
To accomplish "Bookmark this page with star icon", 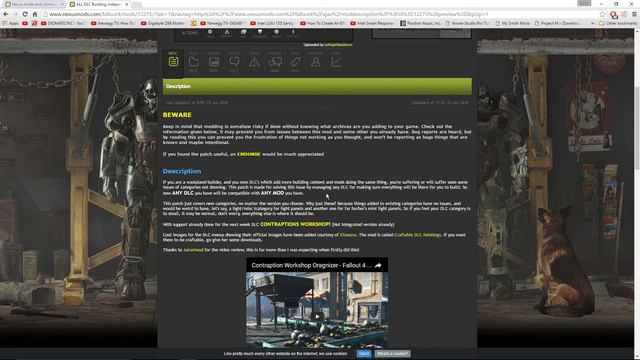I will click(x=602, y=14).
